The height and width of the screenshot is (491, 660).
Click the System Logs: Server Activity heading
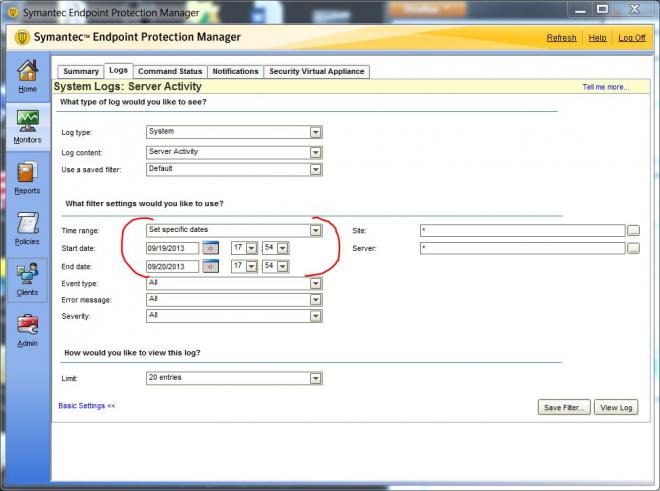click(128, 86)
